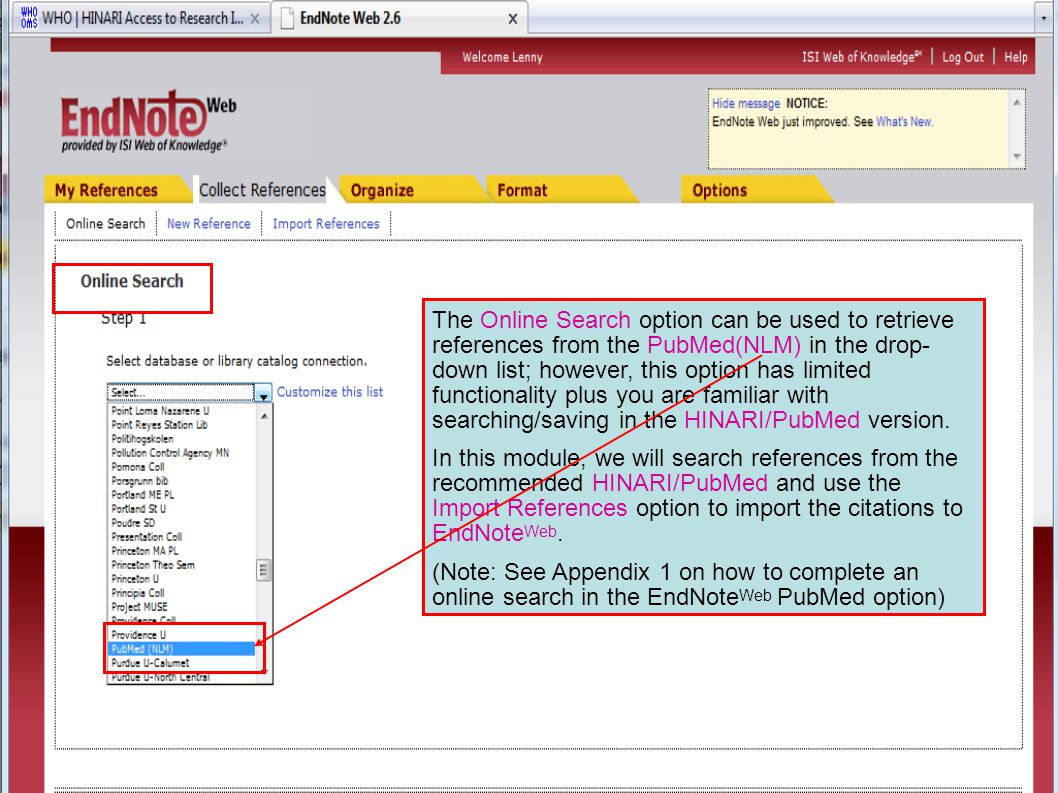
Task: Choose Point Reyes Station Lib entry
Action: [159, 425]
